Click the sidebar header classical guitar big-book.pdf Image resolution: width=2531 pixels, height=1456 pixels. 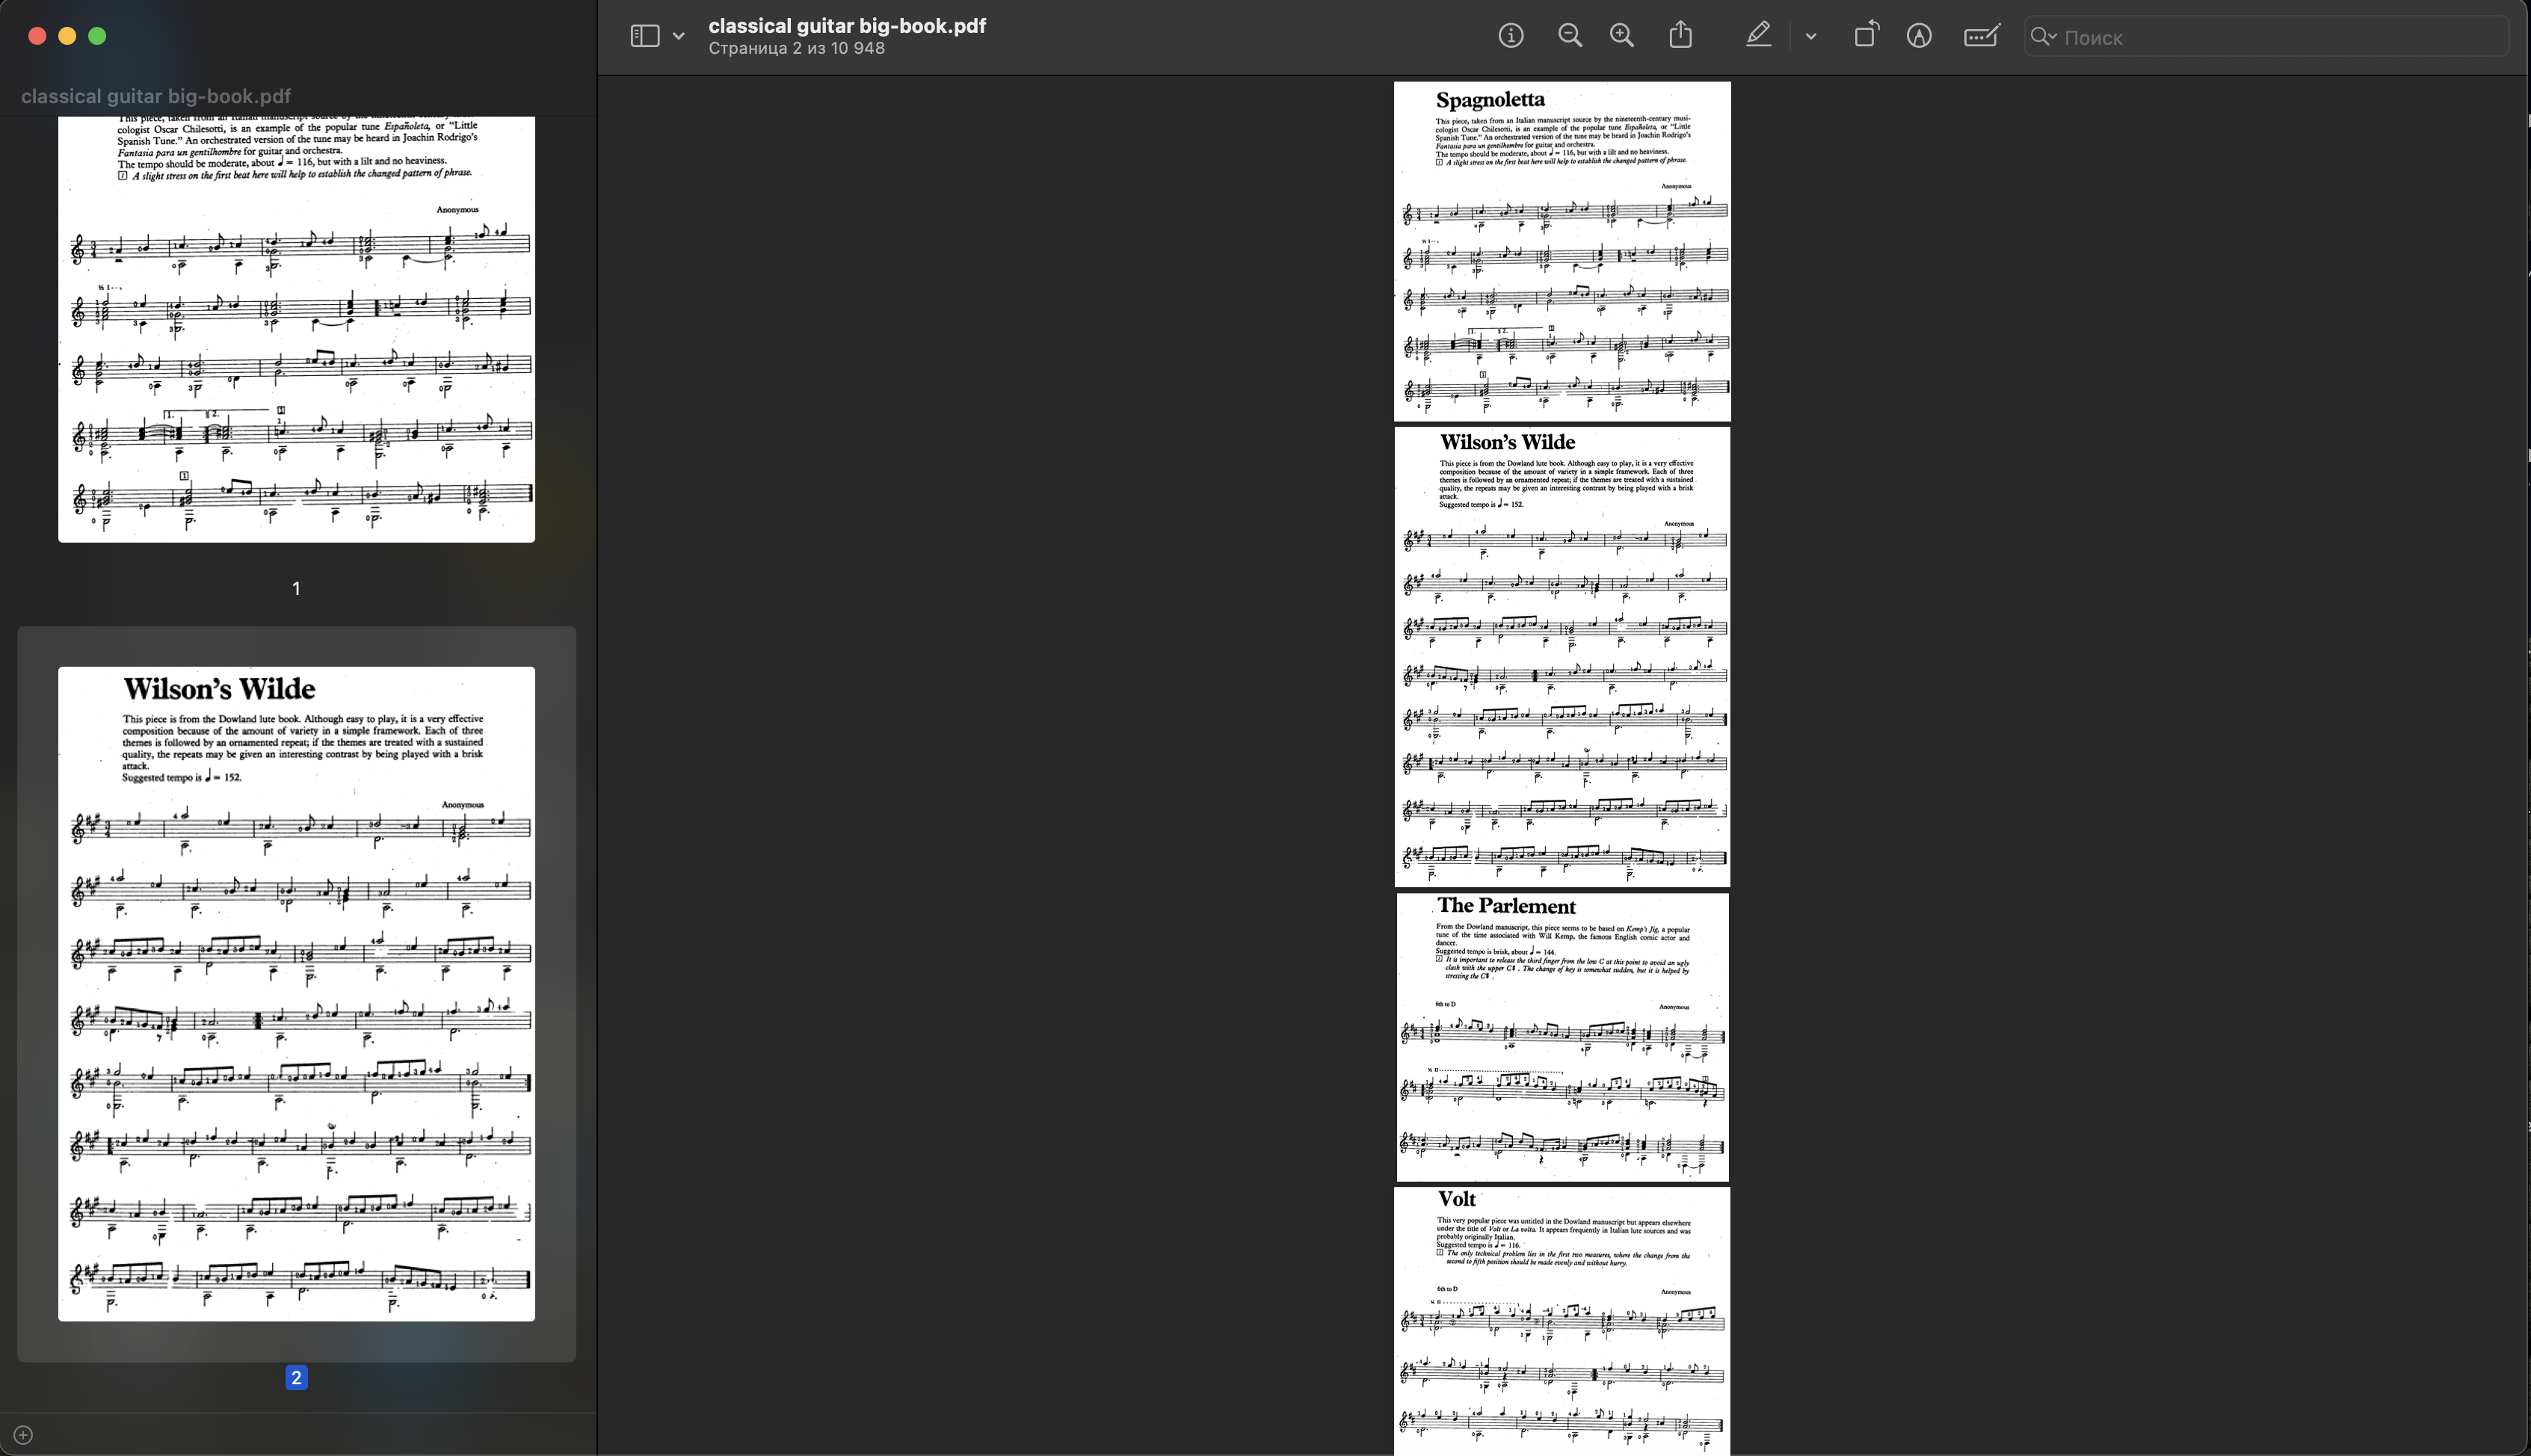(x=156, y=96)
